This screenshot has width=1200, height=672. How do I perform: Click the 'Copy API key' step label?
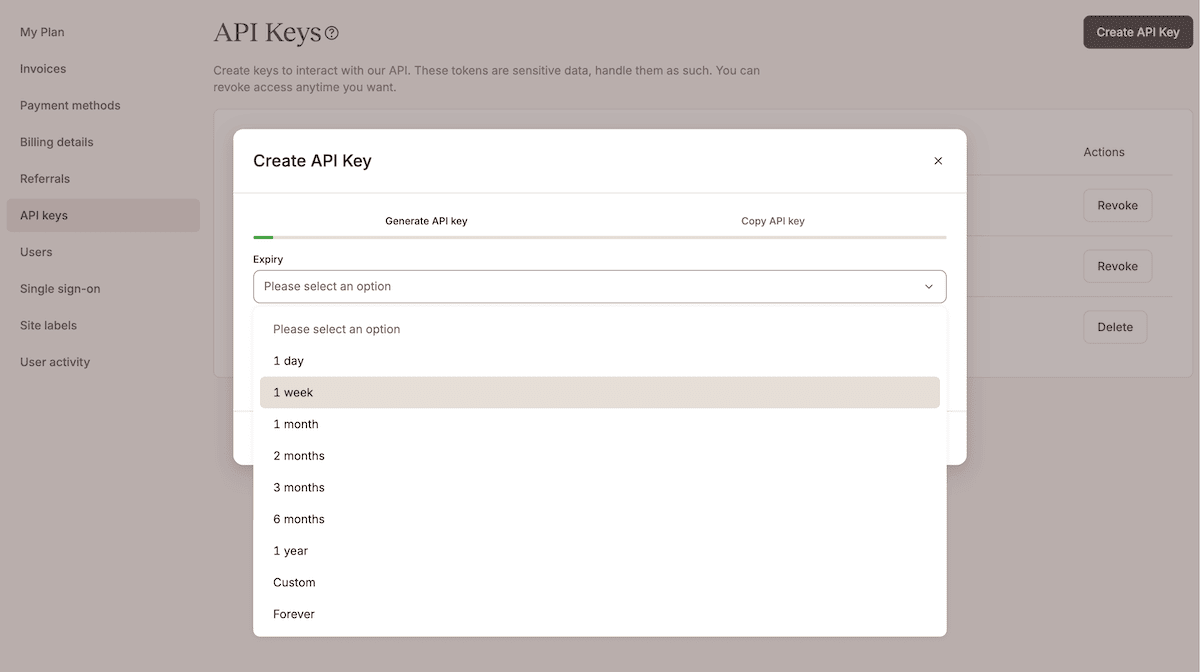click(773, 221)
